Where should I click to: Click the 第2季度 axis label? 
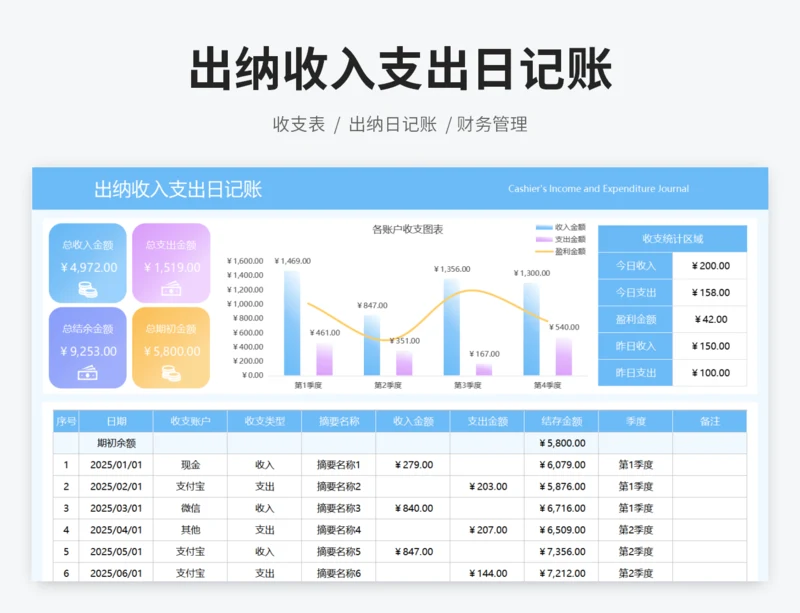coord(388,385)
